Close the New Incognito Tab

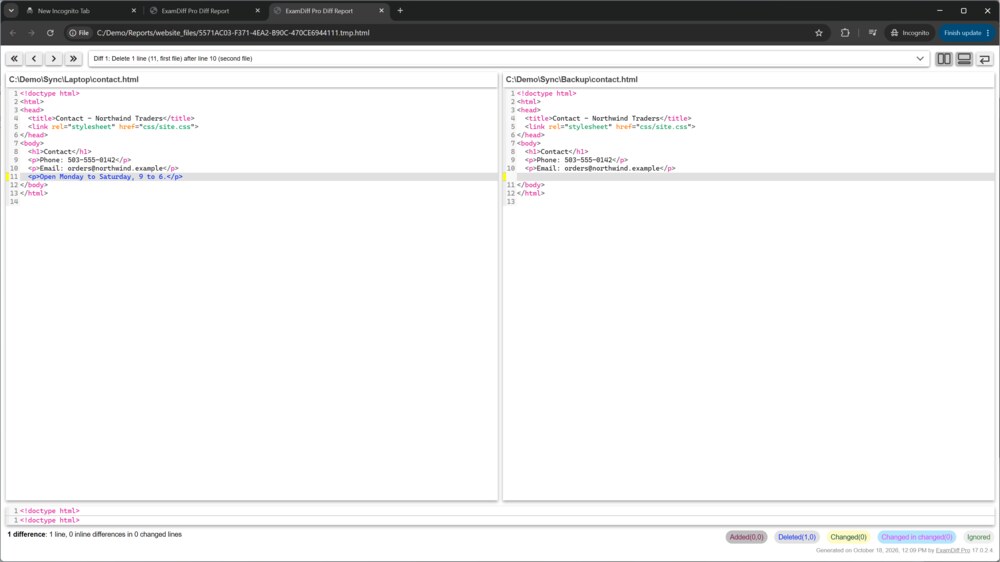tap(133, 11)
